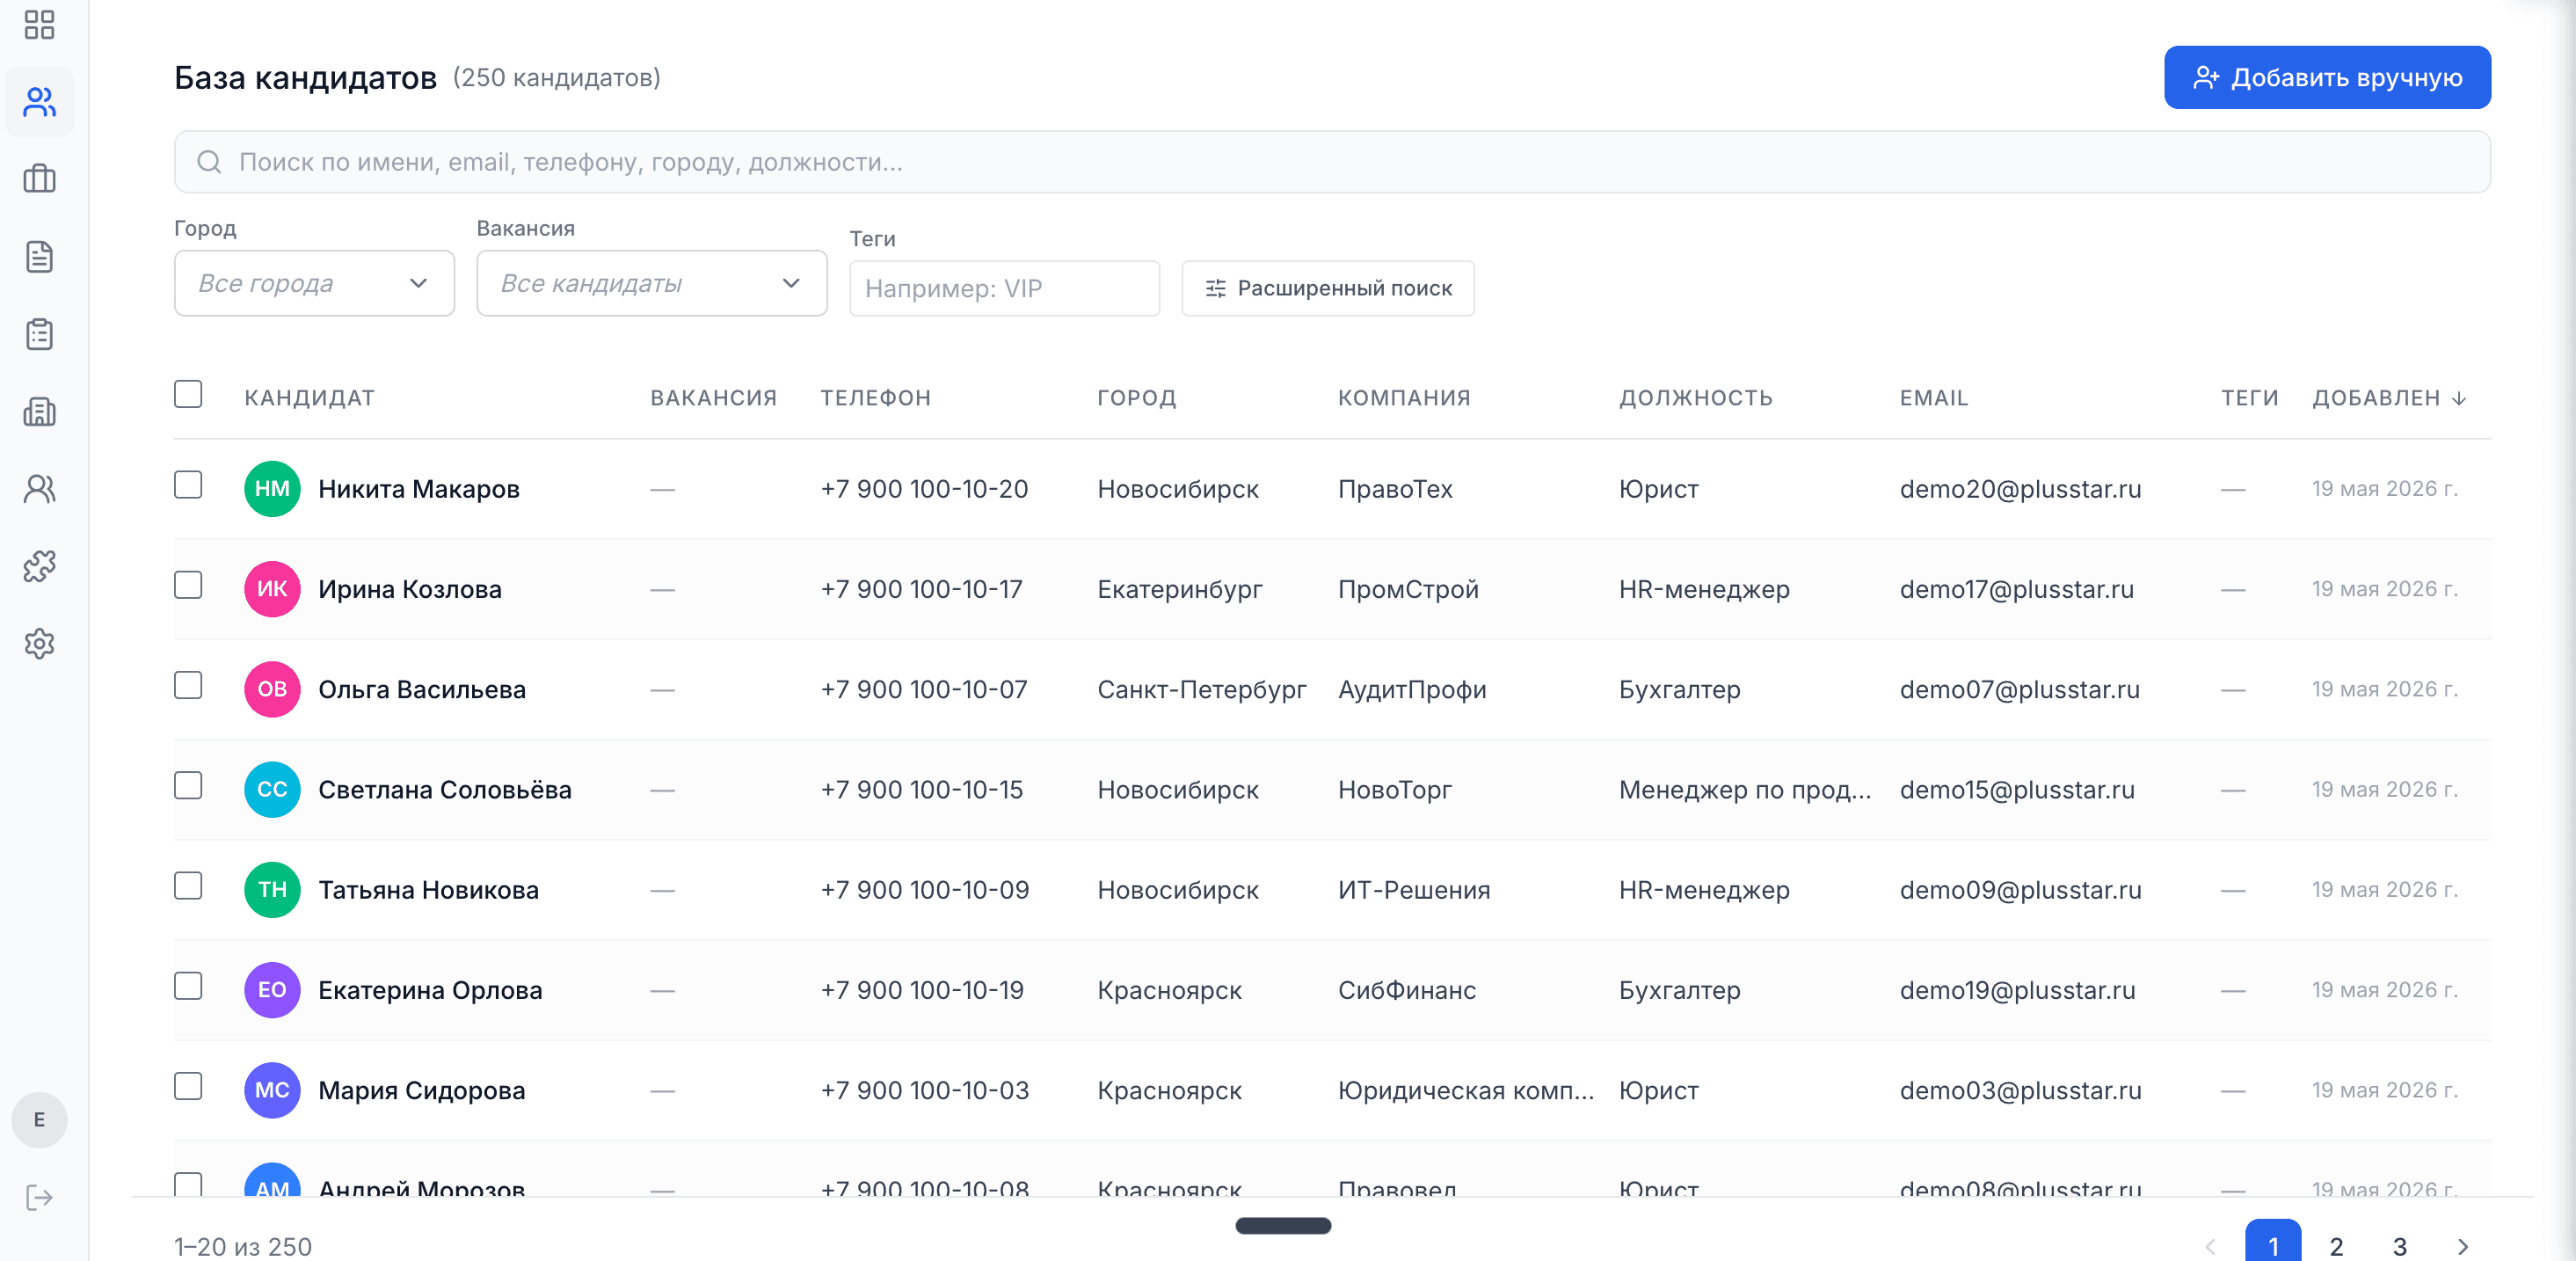Click position 'Менеджер по прод...'

(x=1745, y=789)
